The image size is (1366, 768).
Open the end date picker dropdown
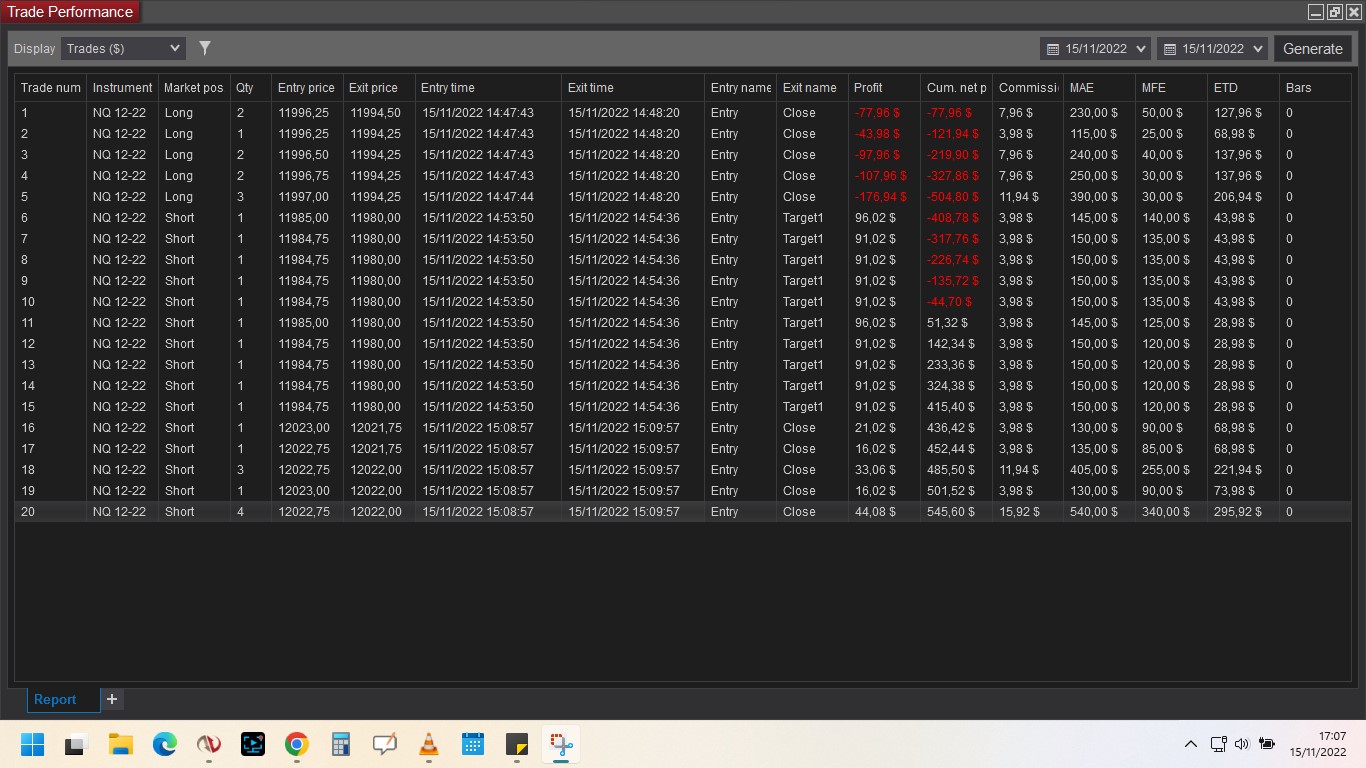[1212, 48]
